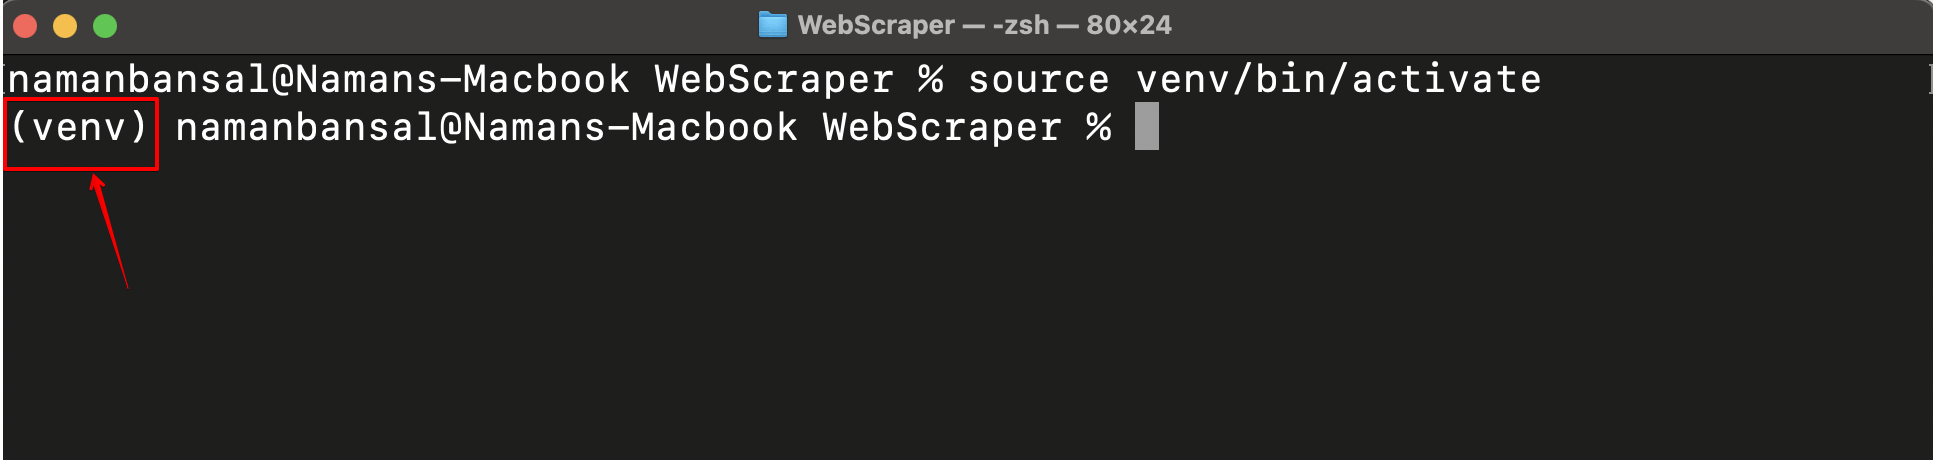The image size is (1933, 460).
Task: Click "WebScraper" directory on the first prompt line
Action: tap(774, 80)
